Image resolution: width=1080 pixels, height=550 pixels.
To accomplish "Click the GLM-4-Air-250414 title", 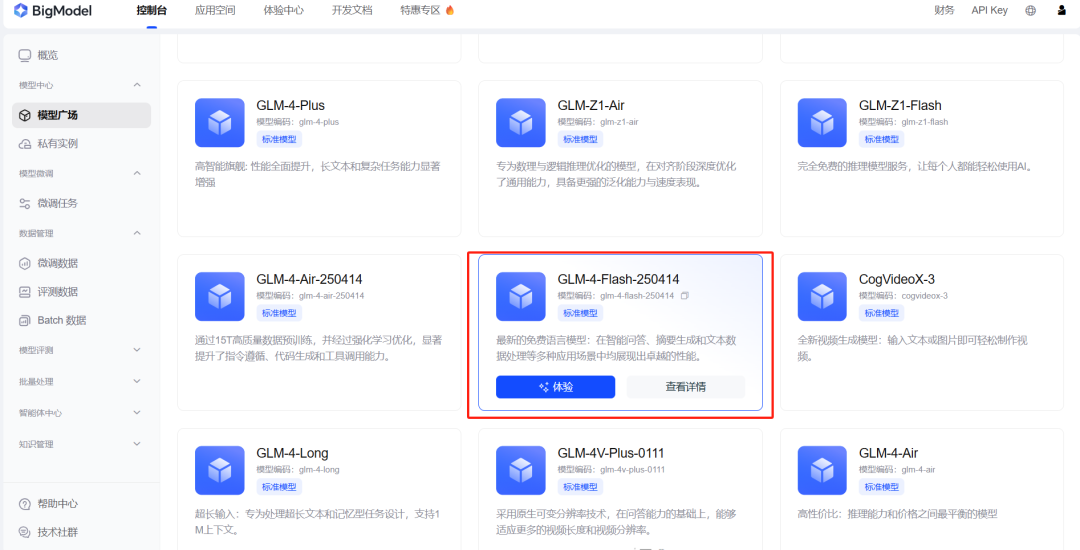I will (x=309, y=279).
